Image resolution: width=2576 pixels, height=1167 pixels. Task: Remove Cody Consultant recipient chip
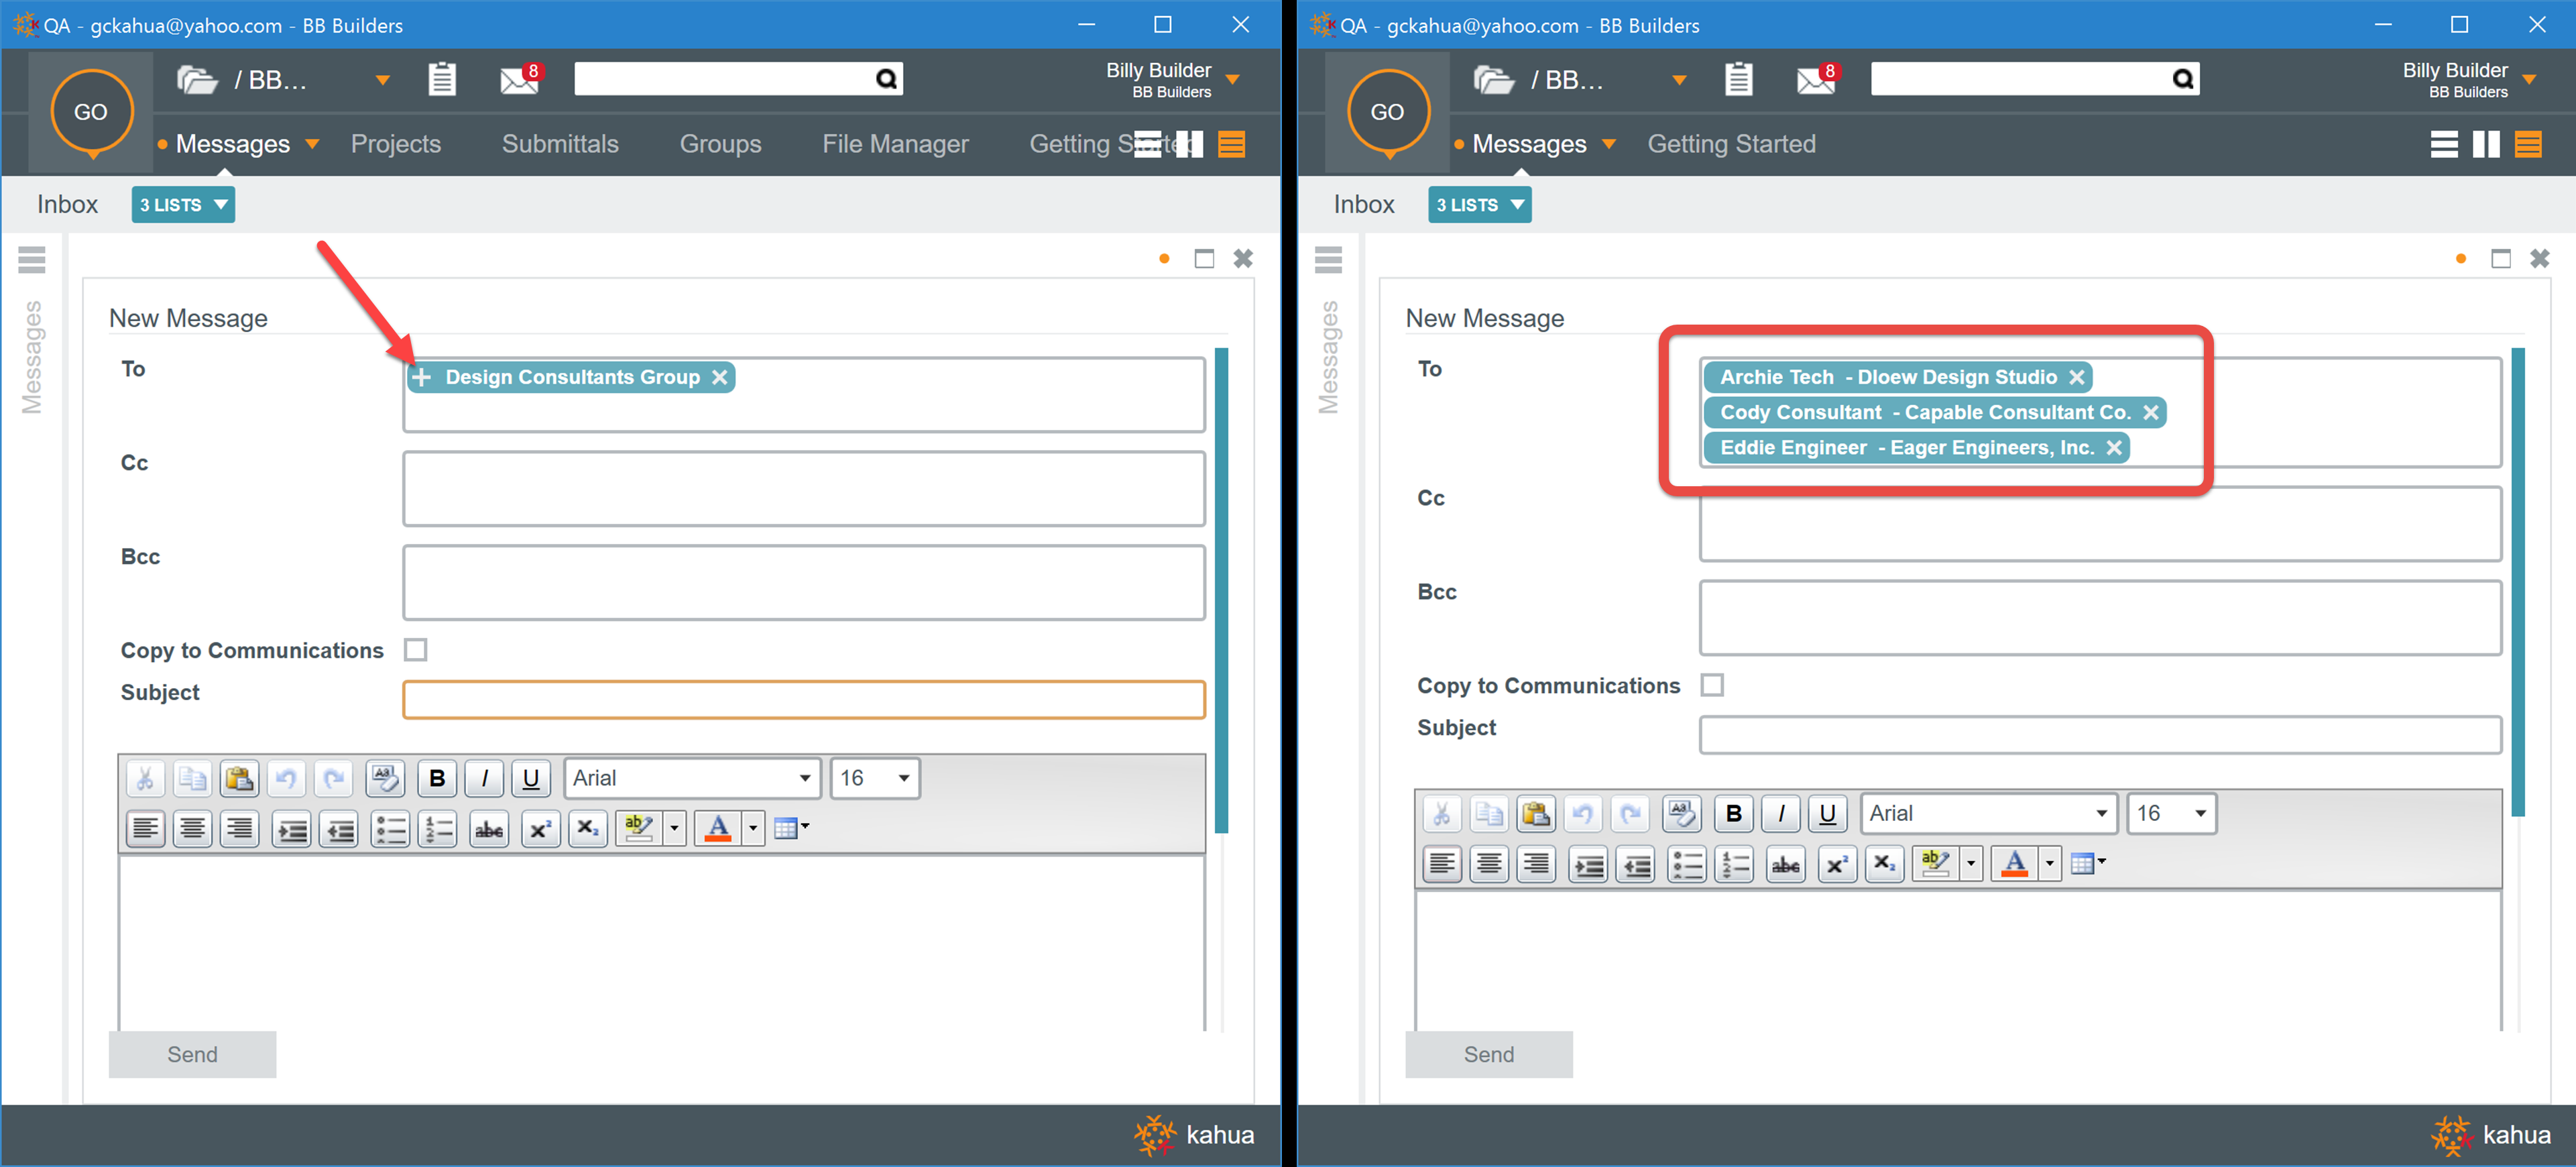[2151, 413]
